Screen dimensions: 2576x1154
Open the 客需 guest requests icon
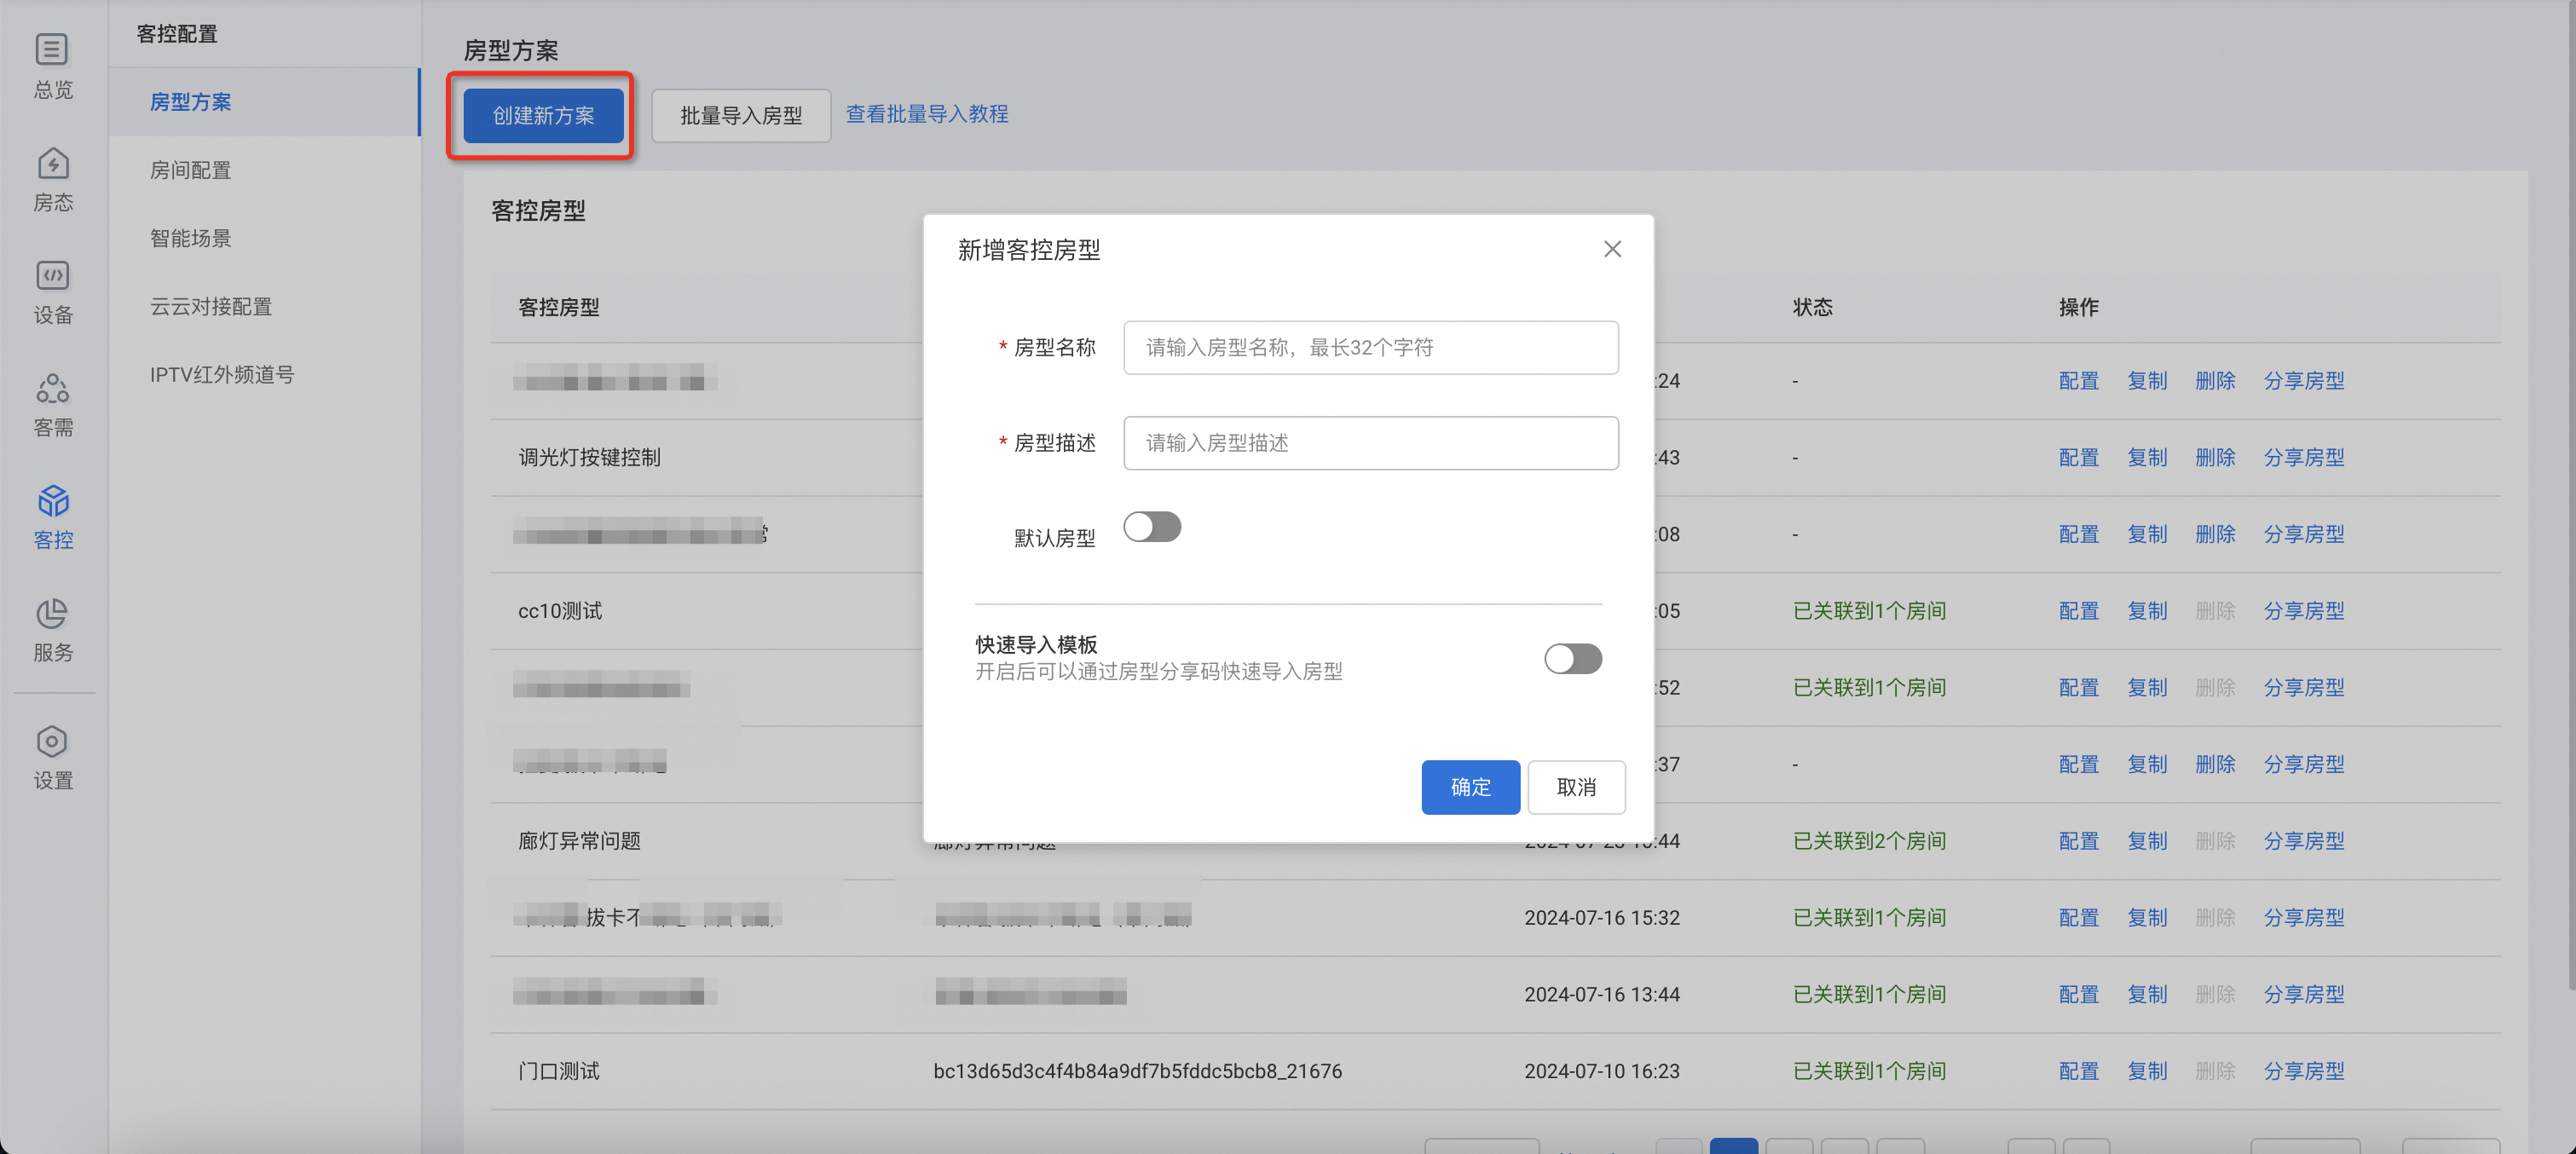[52, 388]
